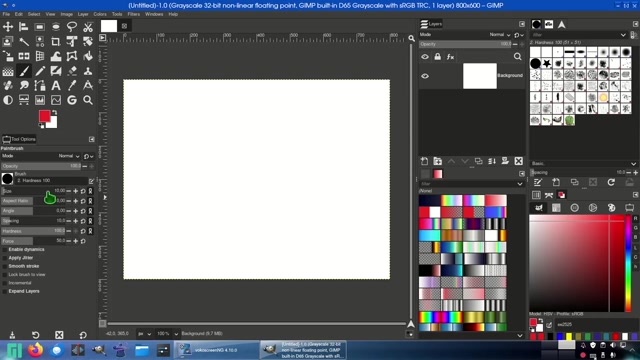Select the Paths tool
This screenshot has width=640, height=360.
click(40, 86)
